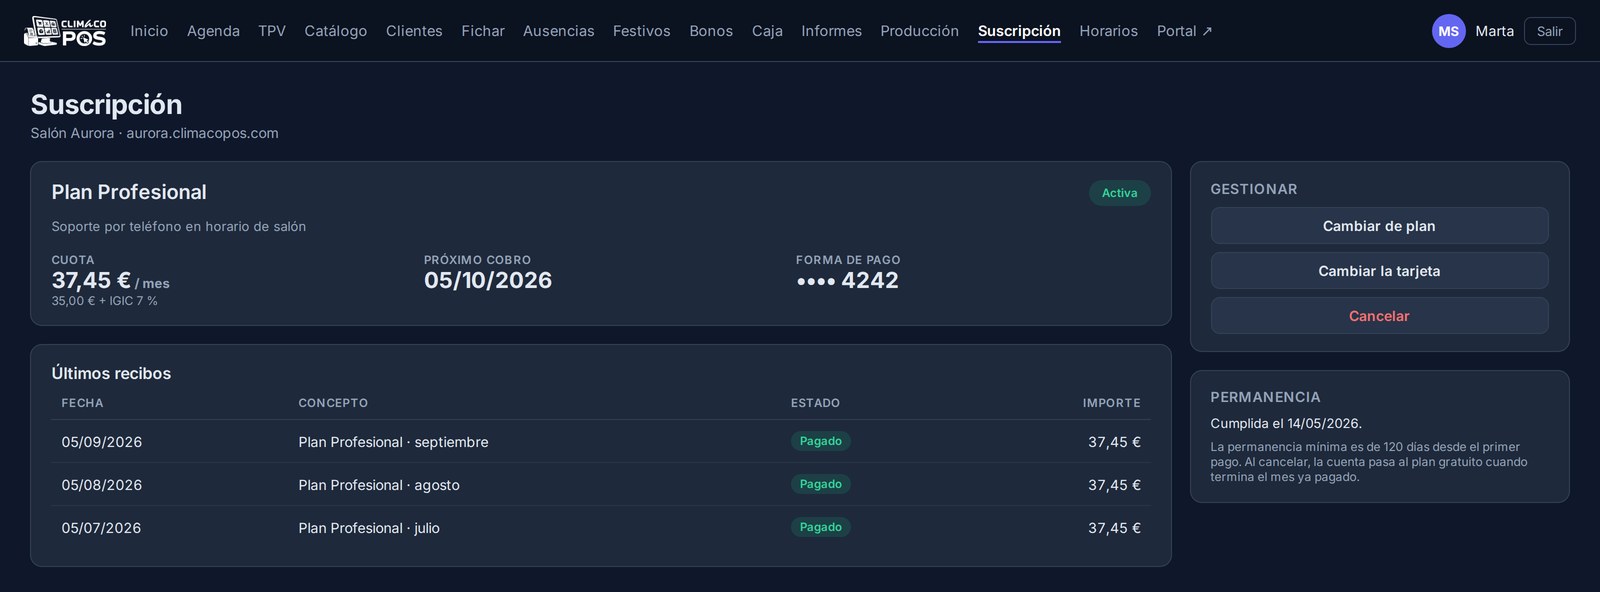Open the Caja page
This screenshot has width=1600, height=592.
(767, 31)
